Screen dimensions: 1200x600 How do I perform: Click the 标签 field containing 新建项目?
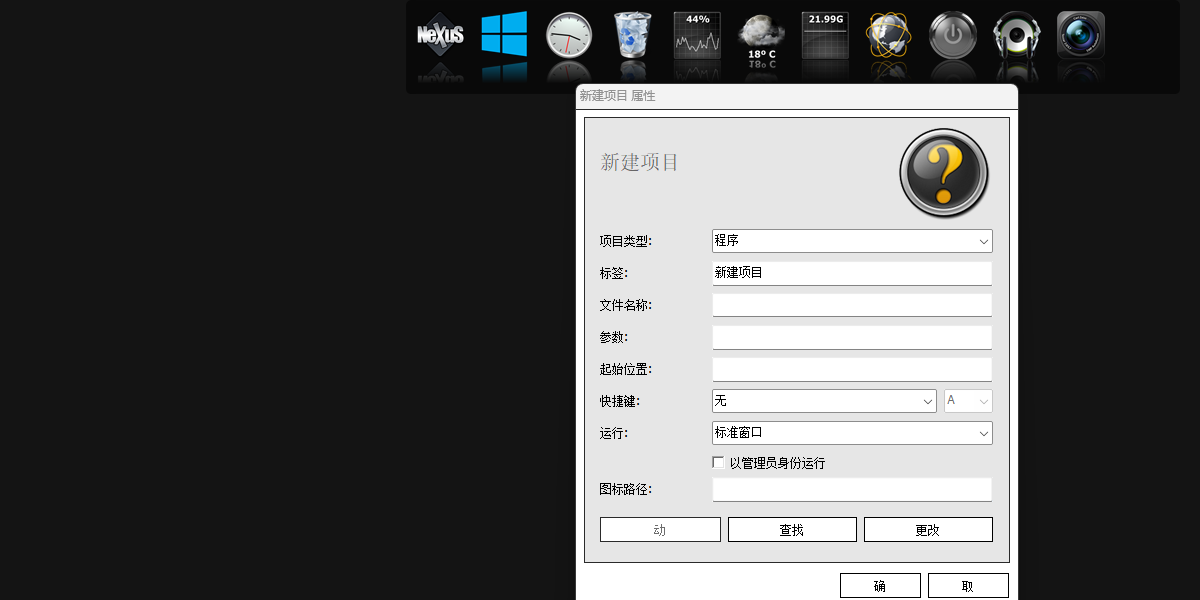pos(852,273)
